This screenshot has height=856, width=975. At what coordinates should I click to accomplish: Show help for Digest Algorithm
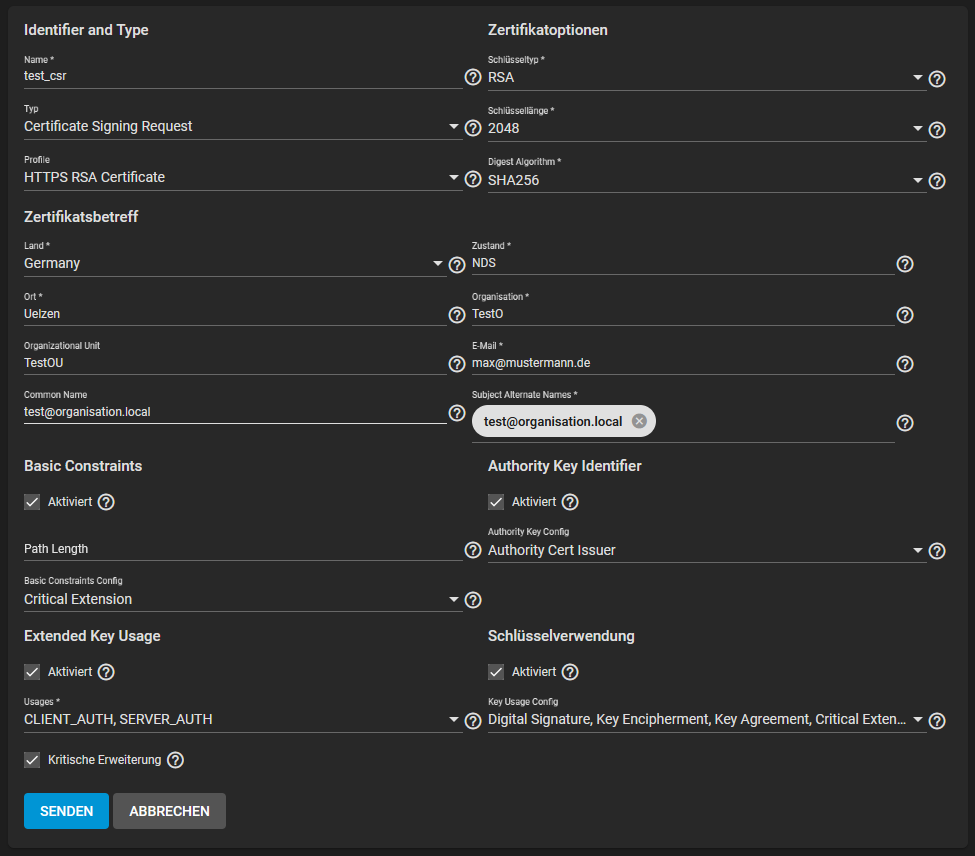coord(936,181)
